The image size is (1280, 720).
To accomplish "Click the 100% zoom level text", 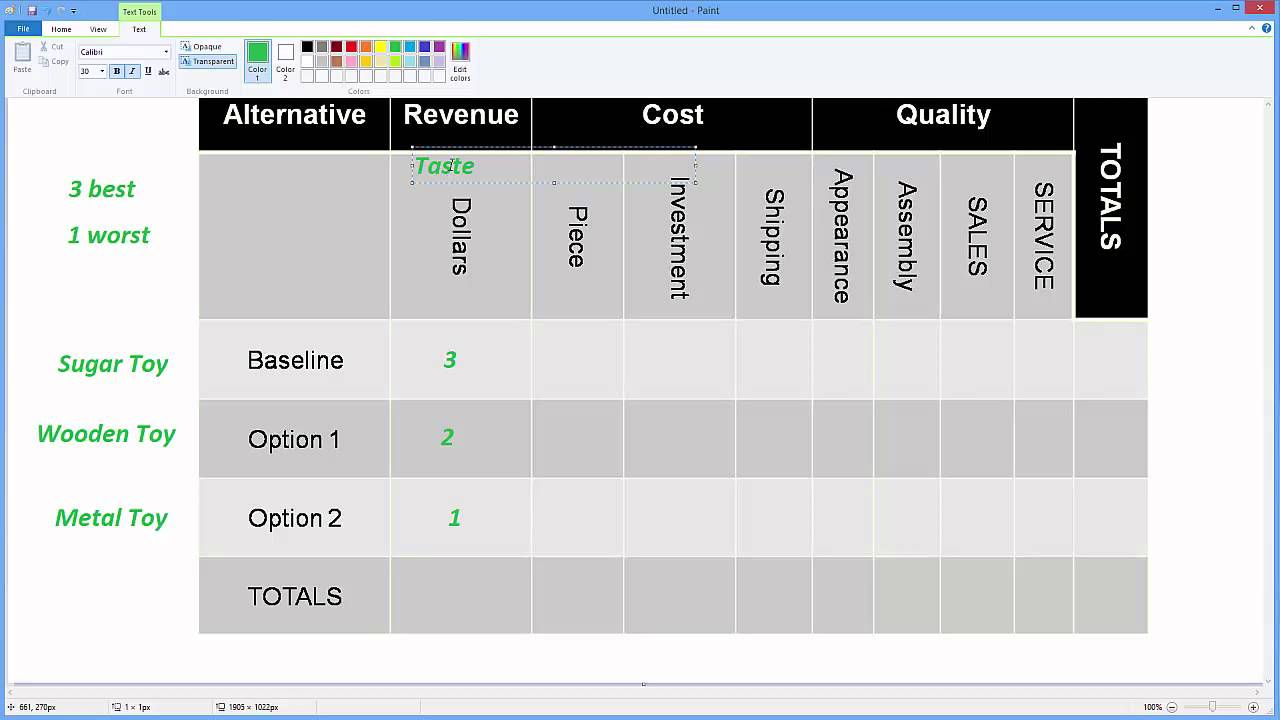I will tap(1152, 707).
